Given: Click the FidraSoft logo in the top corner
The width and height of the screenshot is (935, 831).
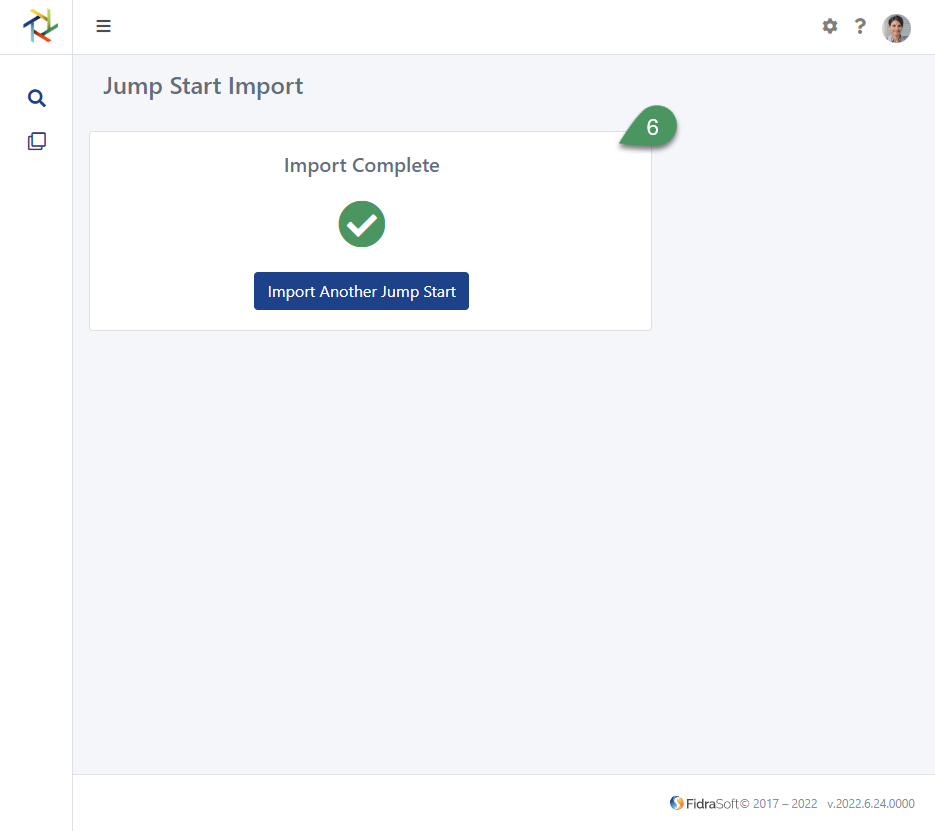Looking at the screenshot, I should click(x=38, y=26).
